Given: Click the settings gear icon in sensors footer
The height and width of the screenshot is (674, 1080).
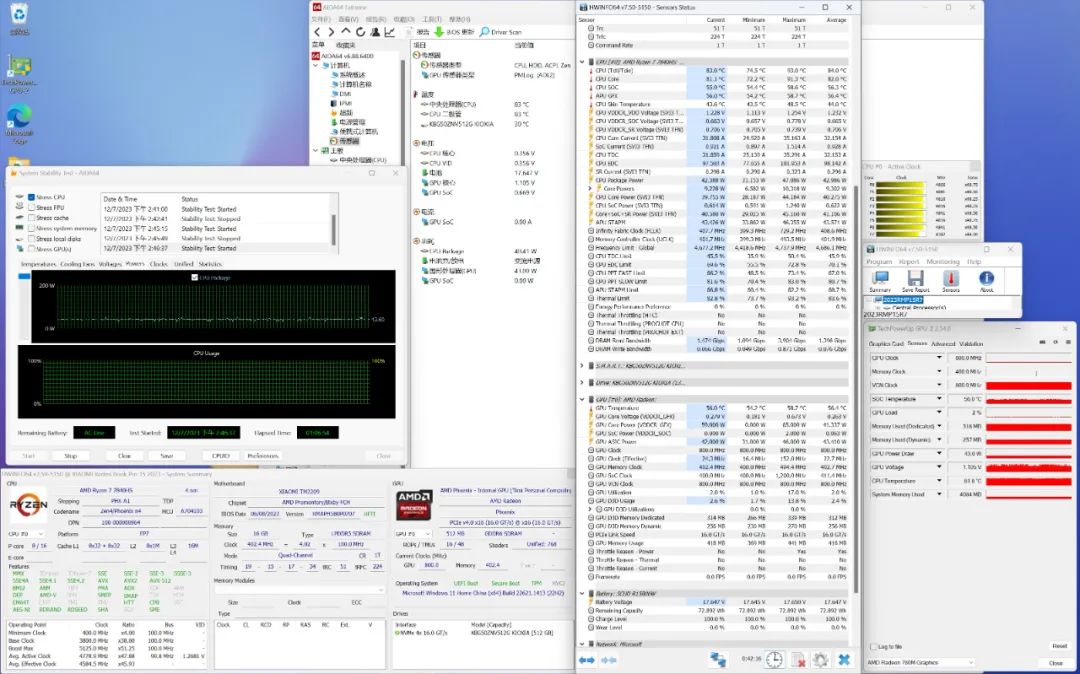Looking at the screenshot, I should pos(820,660).
